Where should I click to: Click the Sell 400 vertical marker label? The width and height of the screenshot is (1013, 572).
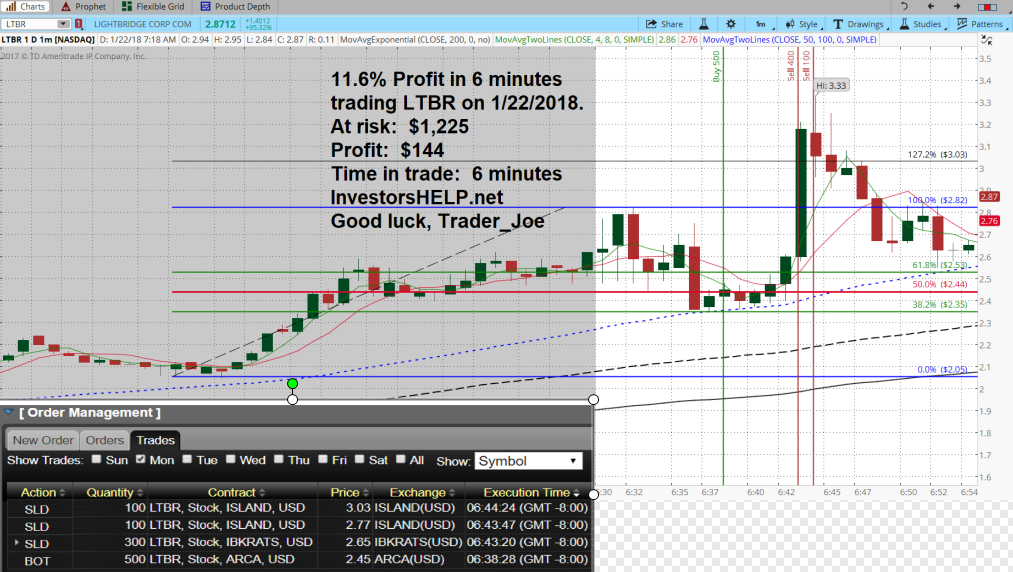tap(791, 66)
